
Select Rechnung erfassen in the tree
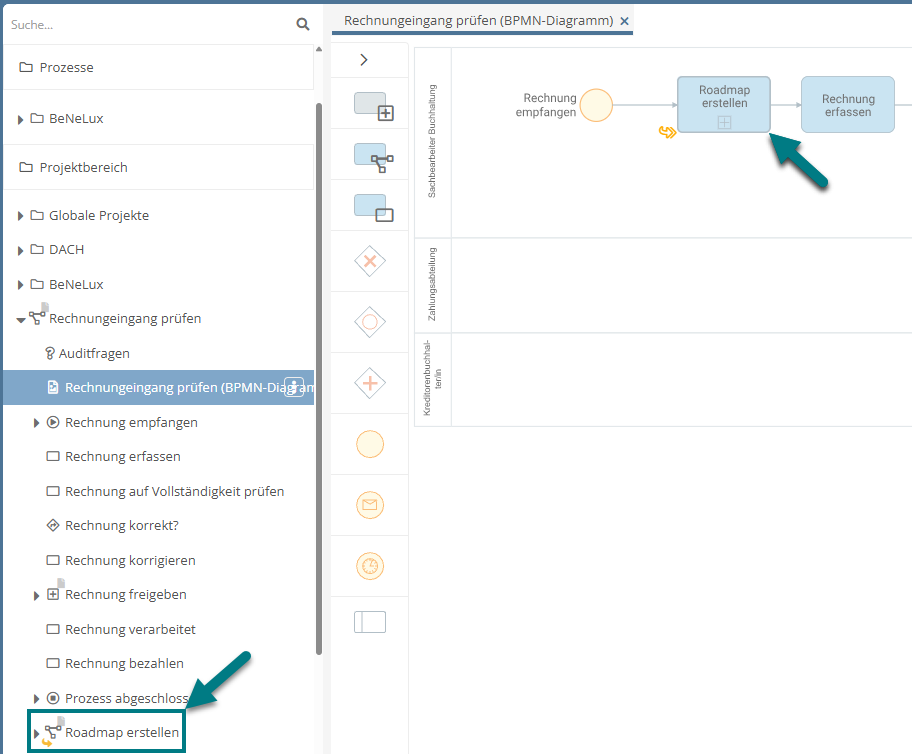[123, 457]
